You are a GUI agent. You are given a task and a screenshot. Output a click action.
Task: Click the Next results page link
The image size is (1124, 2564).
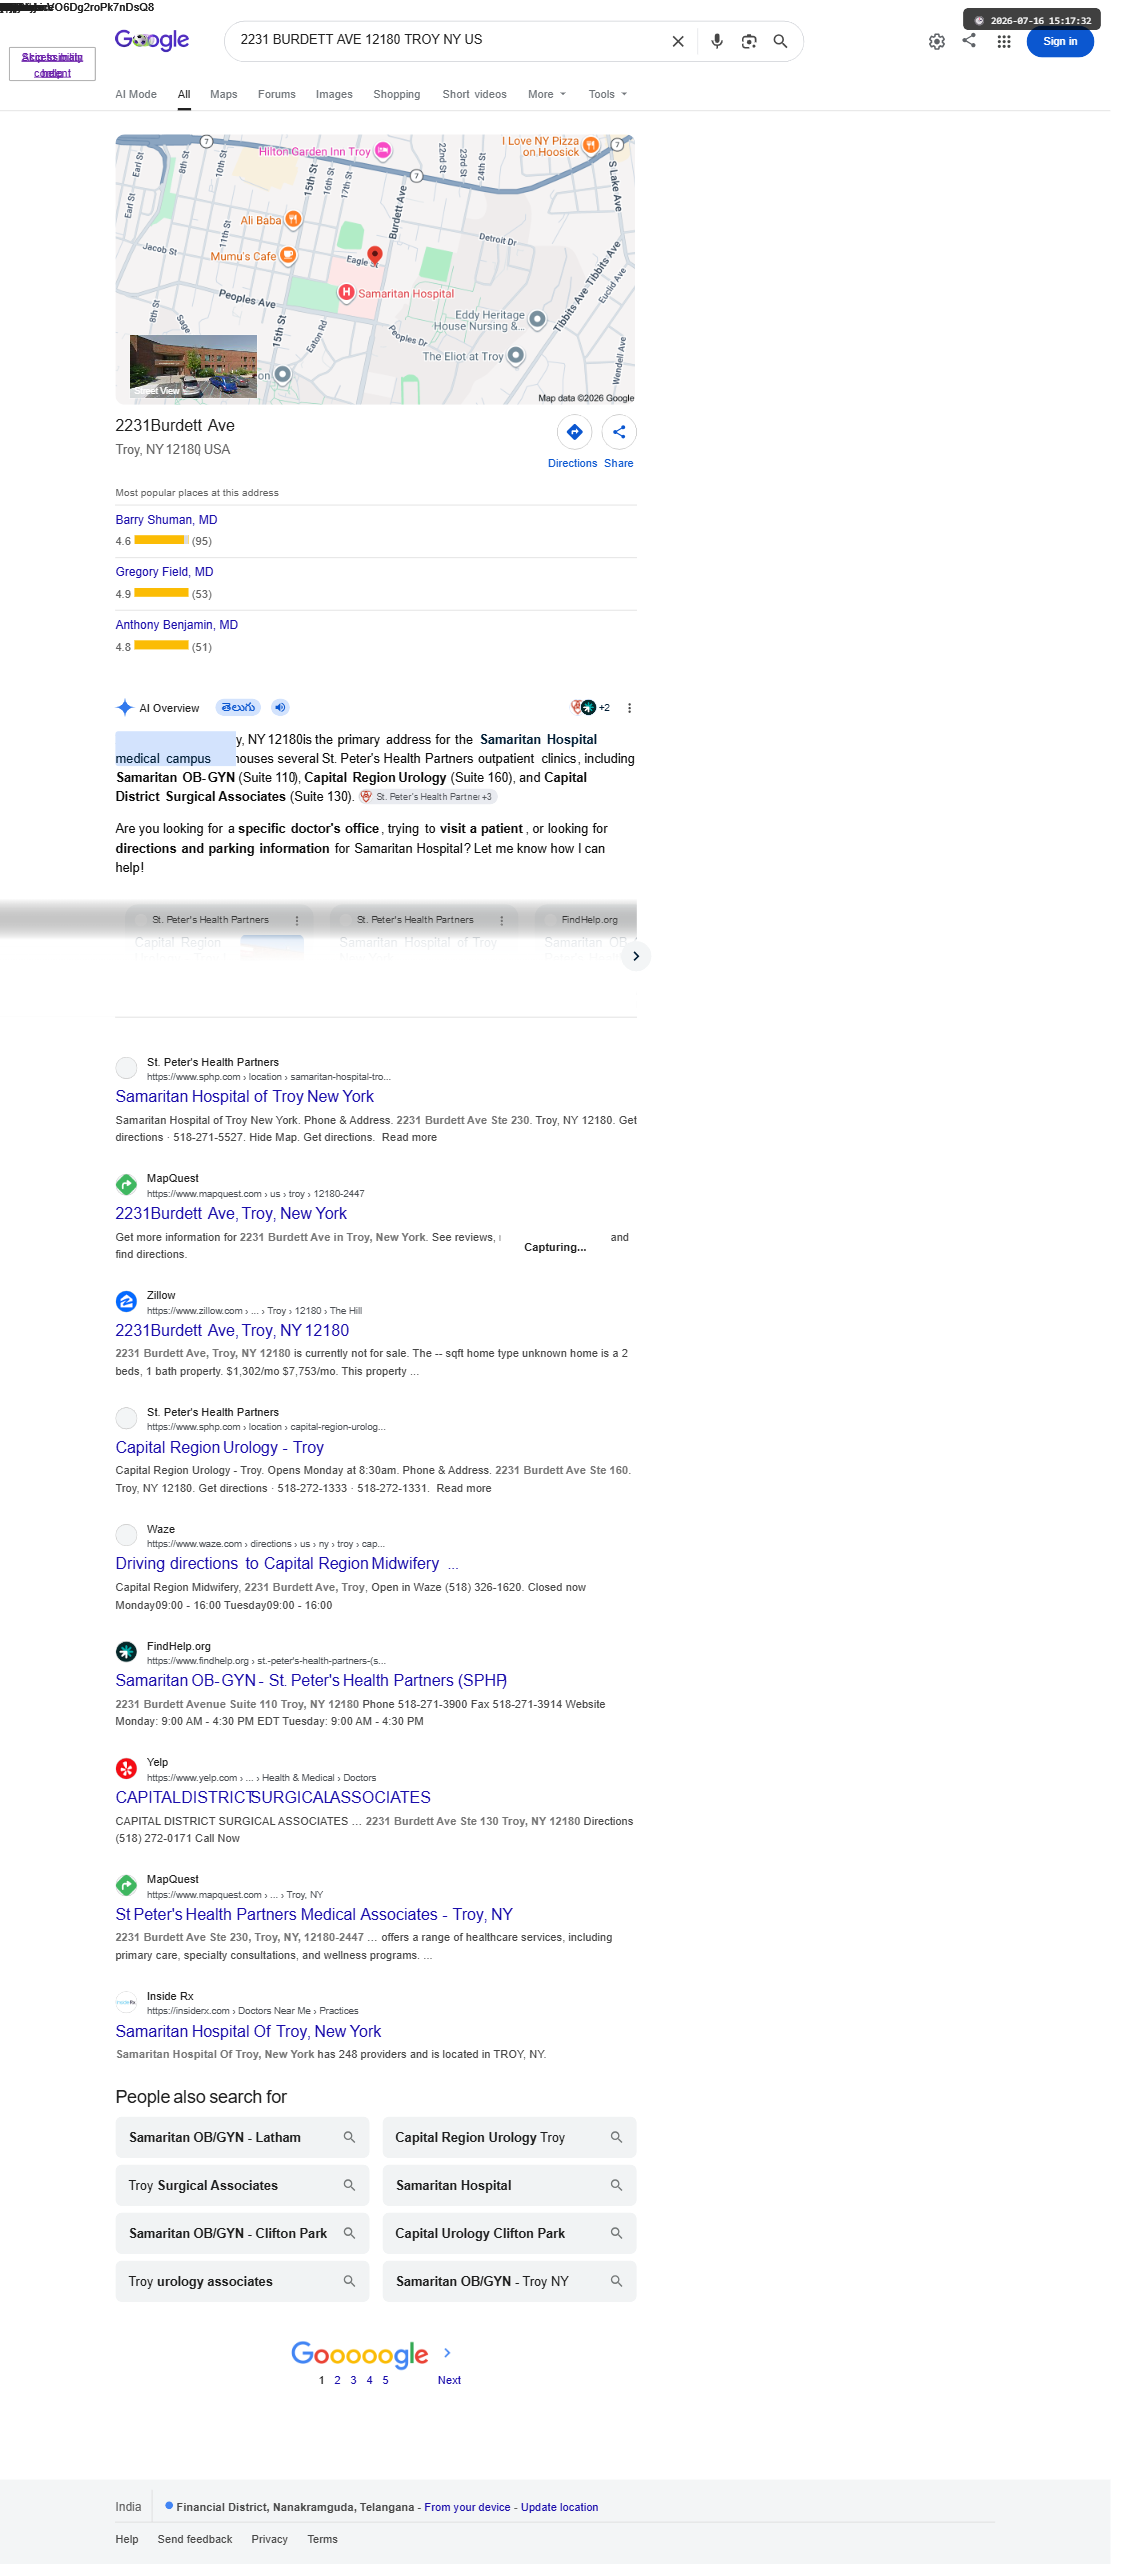(449, 2380)
